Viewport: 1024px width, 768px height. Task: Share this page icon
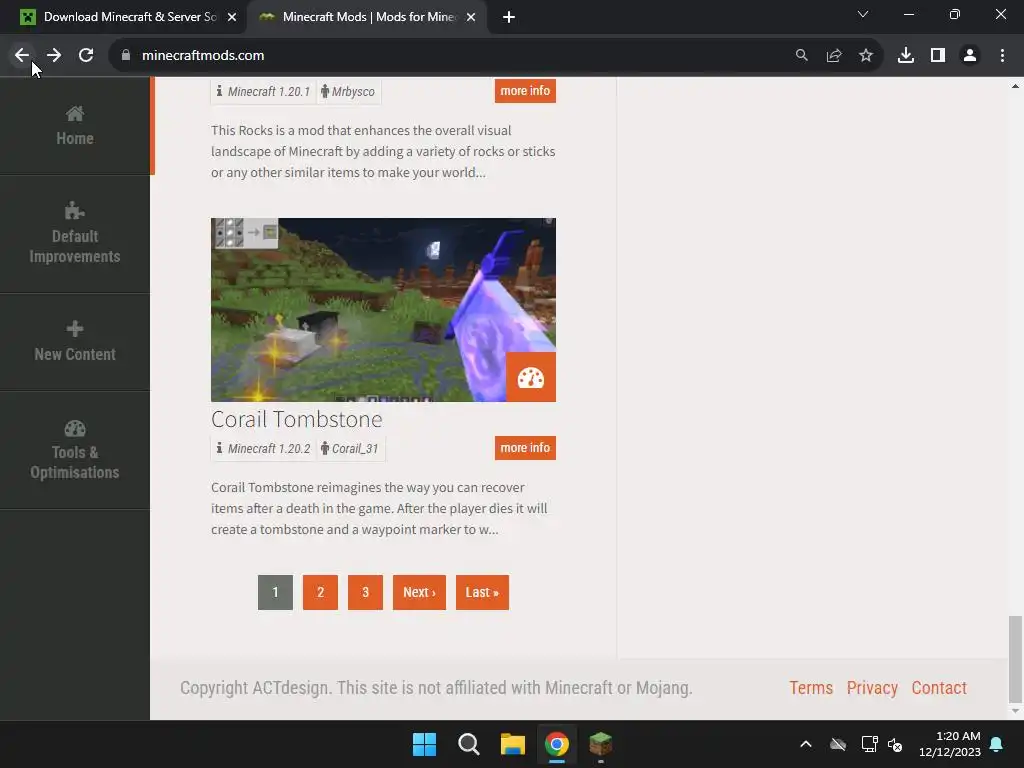coord(834,56)
